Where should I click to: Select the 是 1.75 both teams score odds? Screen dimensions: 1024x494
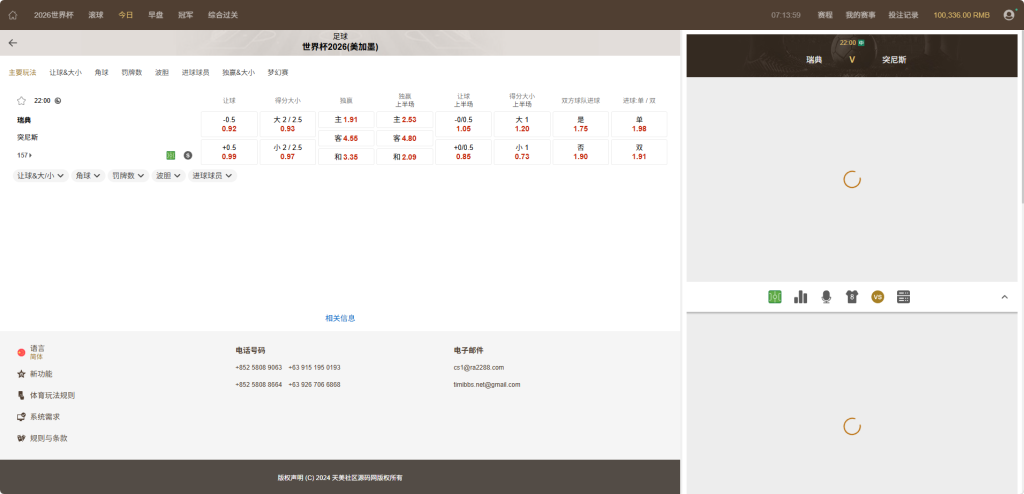click(x=581, y=124)
